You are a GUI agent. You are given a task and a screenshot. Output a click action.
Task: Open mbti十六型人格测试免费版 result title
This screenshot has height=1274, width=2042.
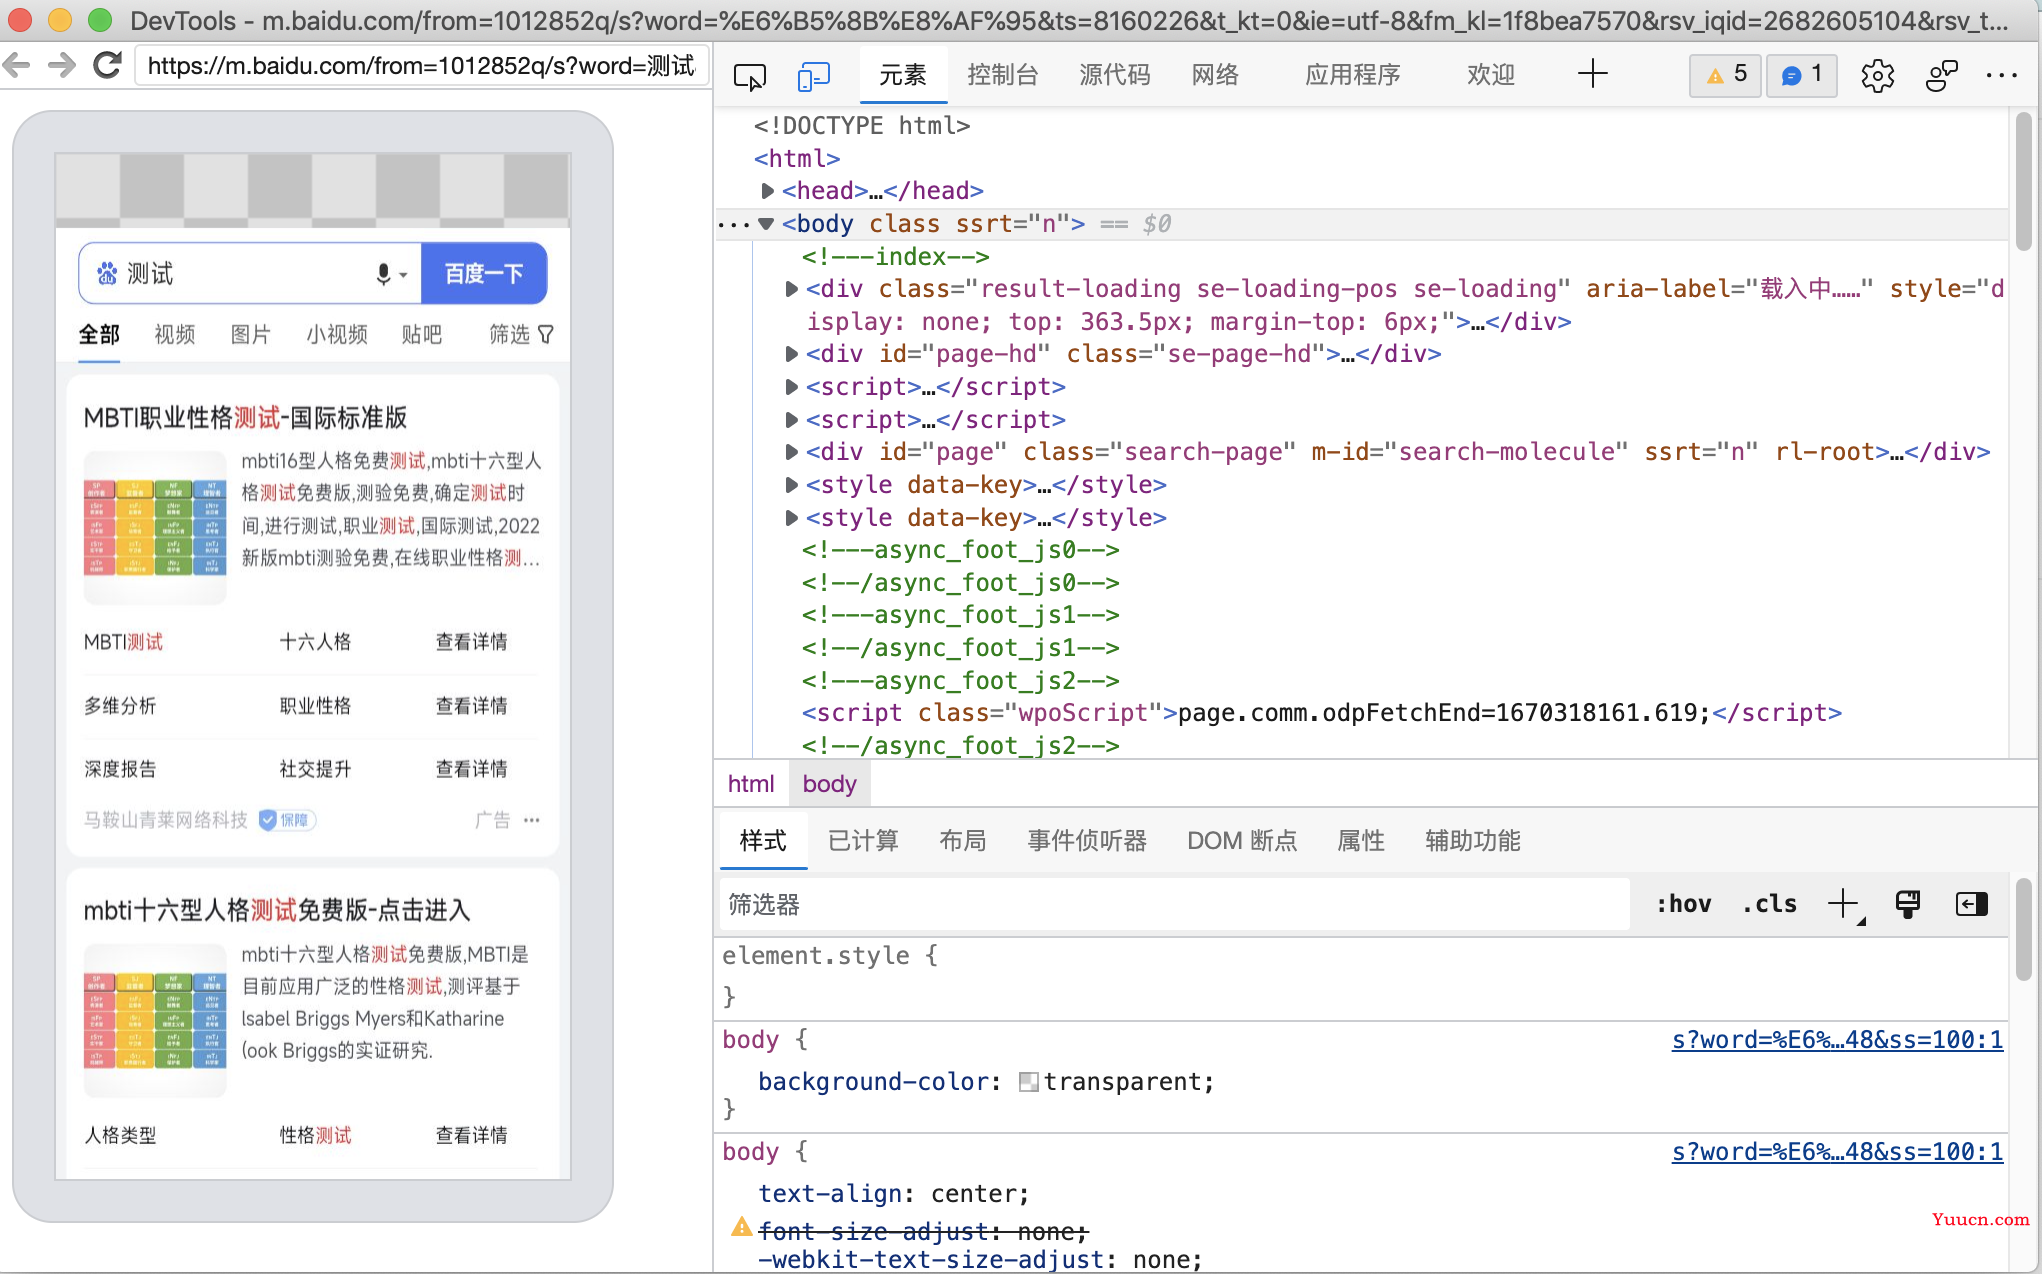point(276,910)
